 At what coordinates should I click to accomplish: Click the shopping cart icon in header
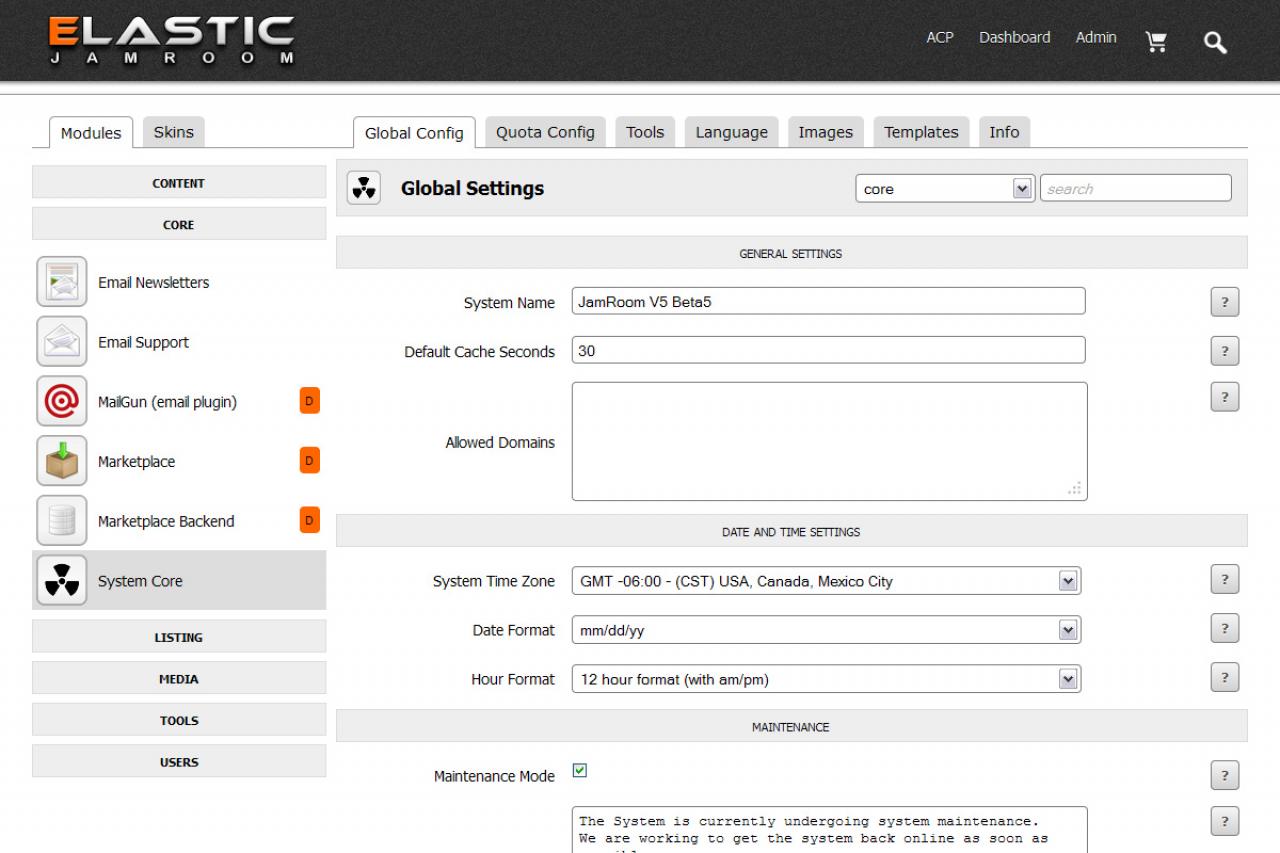pos(1156,42)
